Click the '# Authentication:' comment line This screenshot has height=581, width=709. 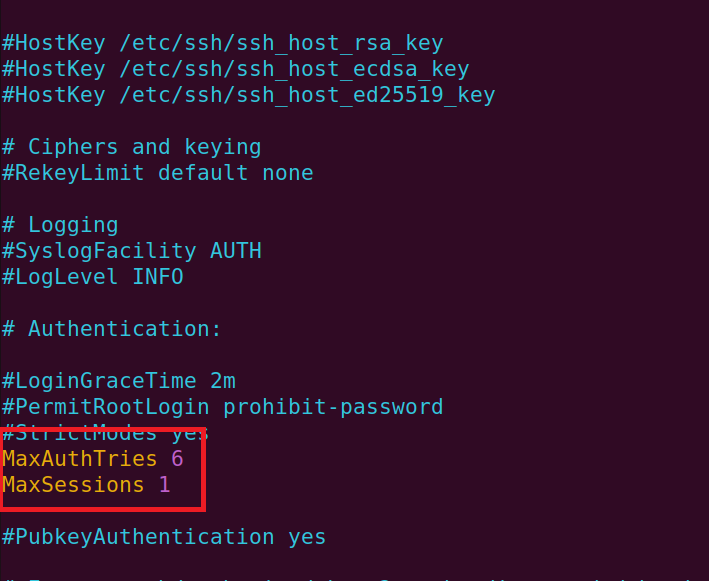112,329
